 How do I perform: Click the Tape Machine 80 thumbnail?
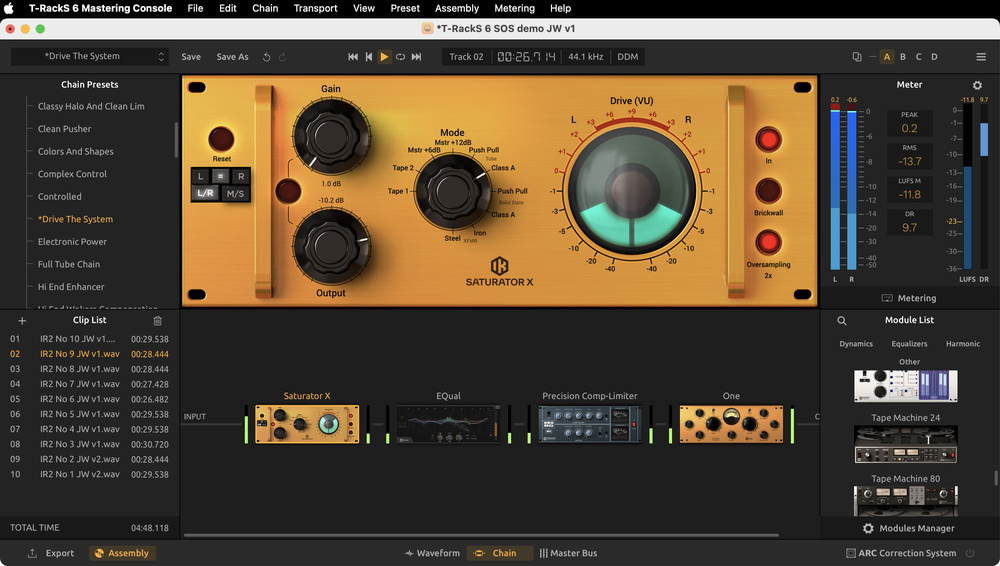[x=906, y=501]
